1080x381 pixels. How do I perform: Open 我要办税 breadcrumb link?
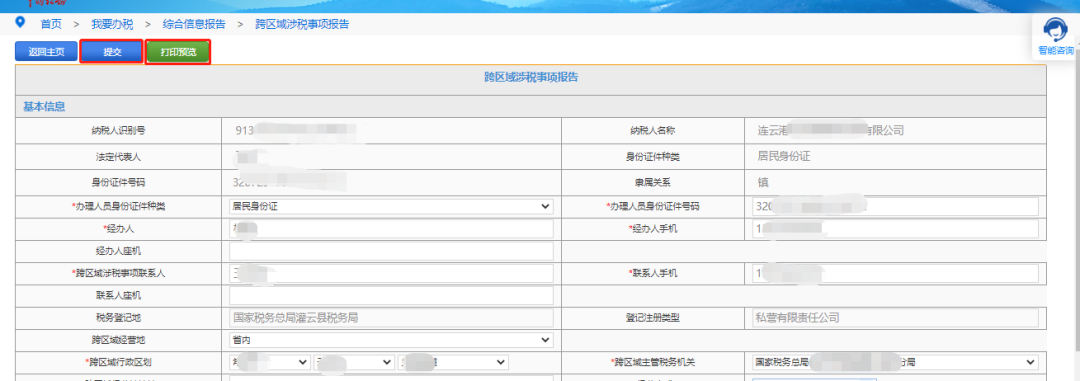[112, 24]
